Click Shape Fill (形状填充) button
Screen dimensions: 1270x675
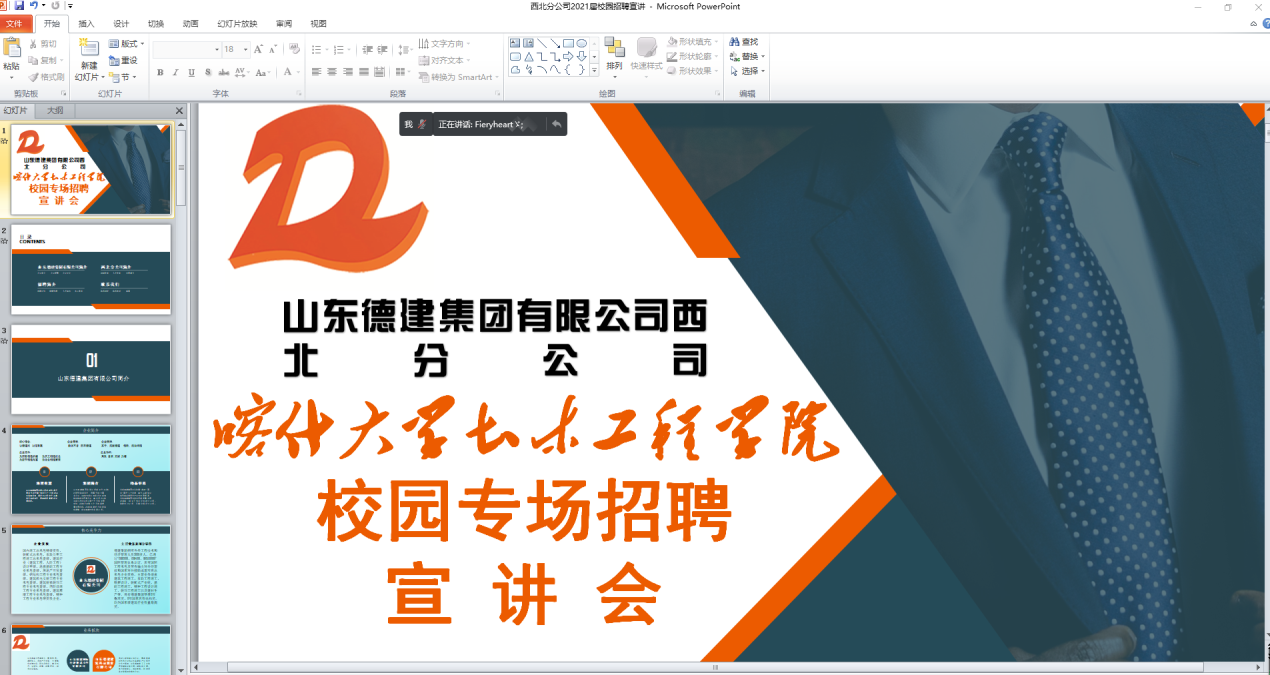pos(692,42)
